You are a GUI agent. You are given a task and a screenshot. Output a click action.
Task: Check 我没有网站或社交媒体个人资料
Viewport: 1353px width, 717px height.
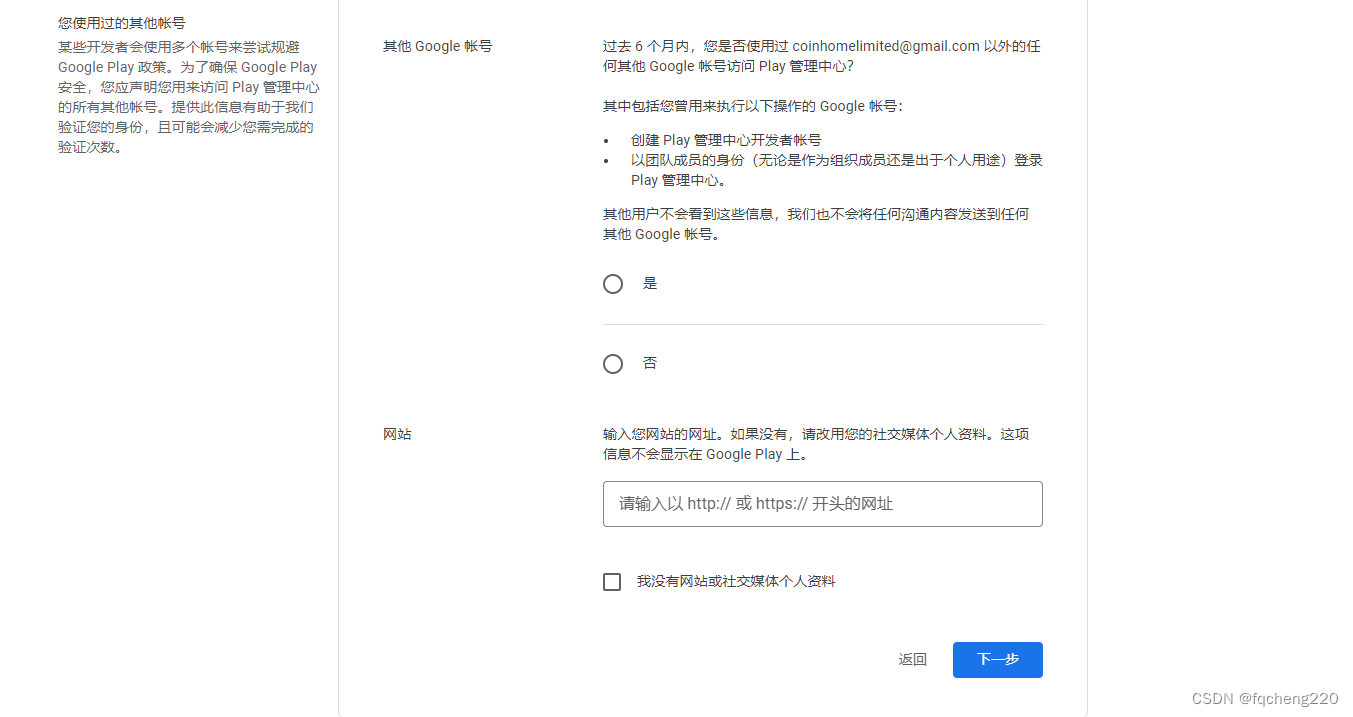(611, 581)
